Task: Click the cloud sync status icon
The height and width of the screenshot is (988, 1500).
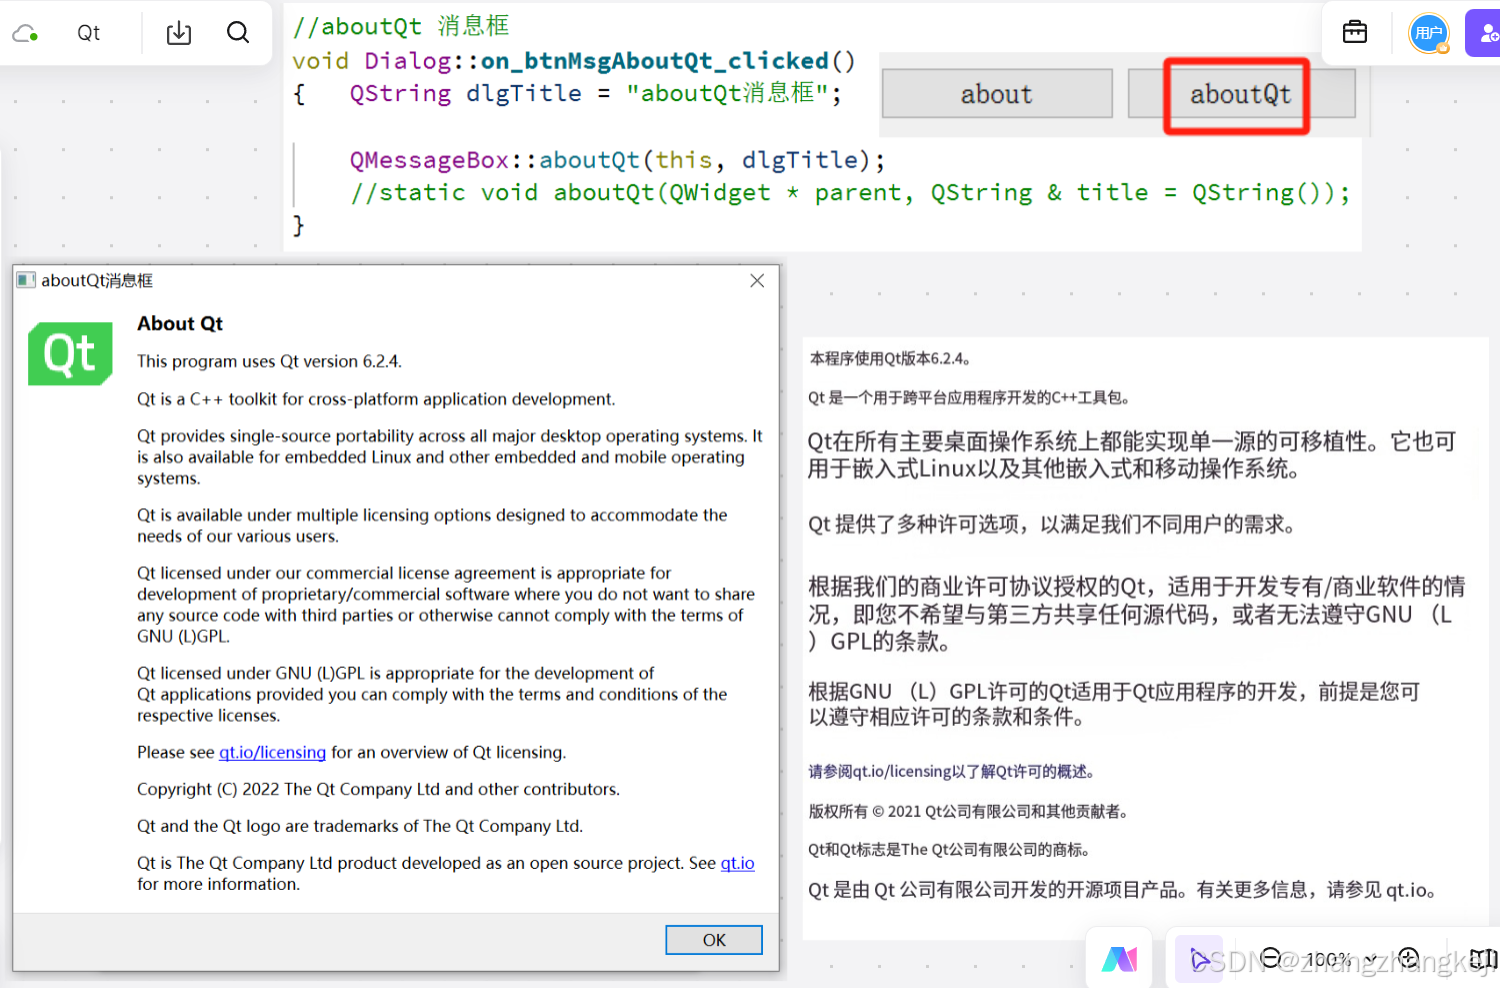Action: pos(25,33)
